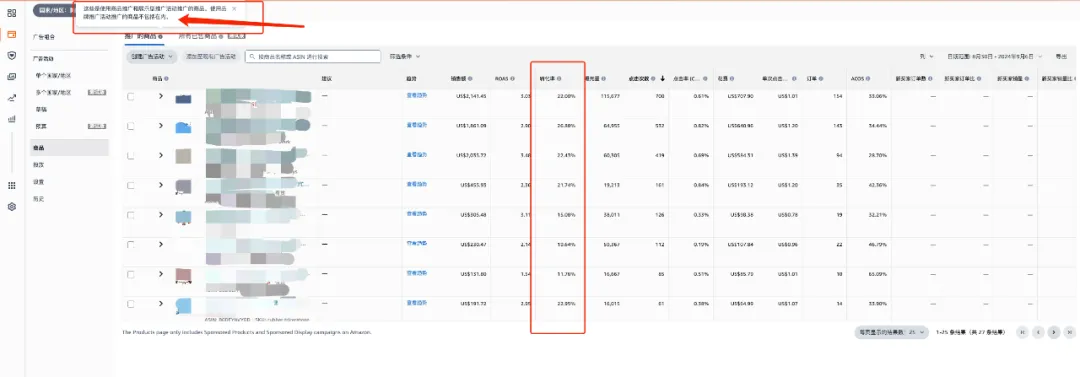The height and width of the screenshot is (377, 1080).
Task: Tick the checkbox for the US$1,861.09 row
Action: (131, 125)
